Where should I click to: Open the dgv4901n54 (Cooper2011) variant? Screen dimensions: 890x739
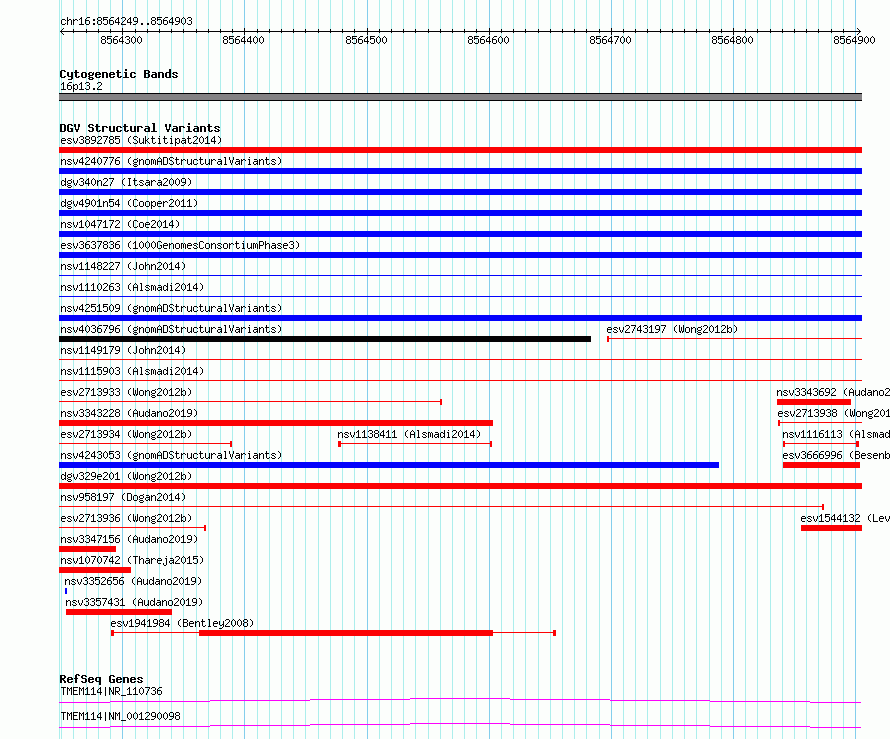click(129, 203)
